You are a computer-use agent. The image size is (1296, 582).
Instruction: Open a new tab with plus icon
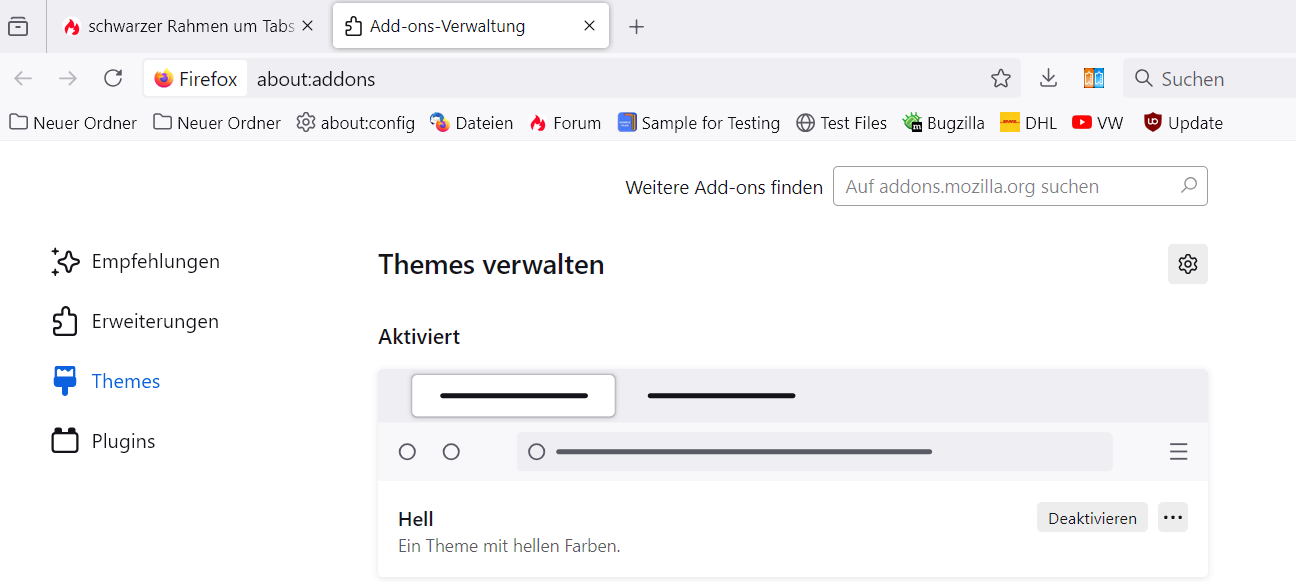click(x=636, y=27)
